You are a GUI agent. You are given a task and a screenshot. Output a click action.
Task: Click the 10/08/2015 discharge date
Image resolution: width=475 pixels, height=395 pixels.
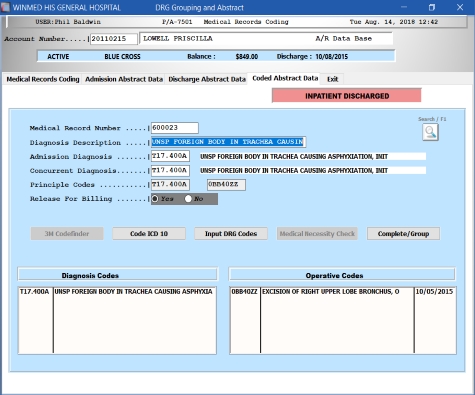point(331,56)
